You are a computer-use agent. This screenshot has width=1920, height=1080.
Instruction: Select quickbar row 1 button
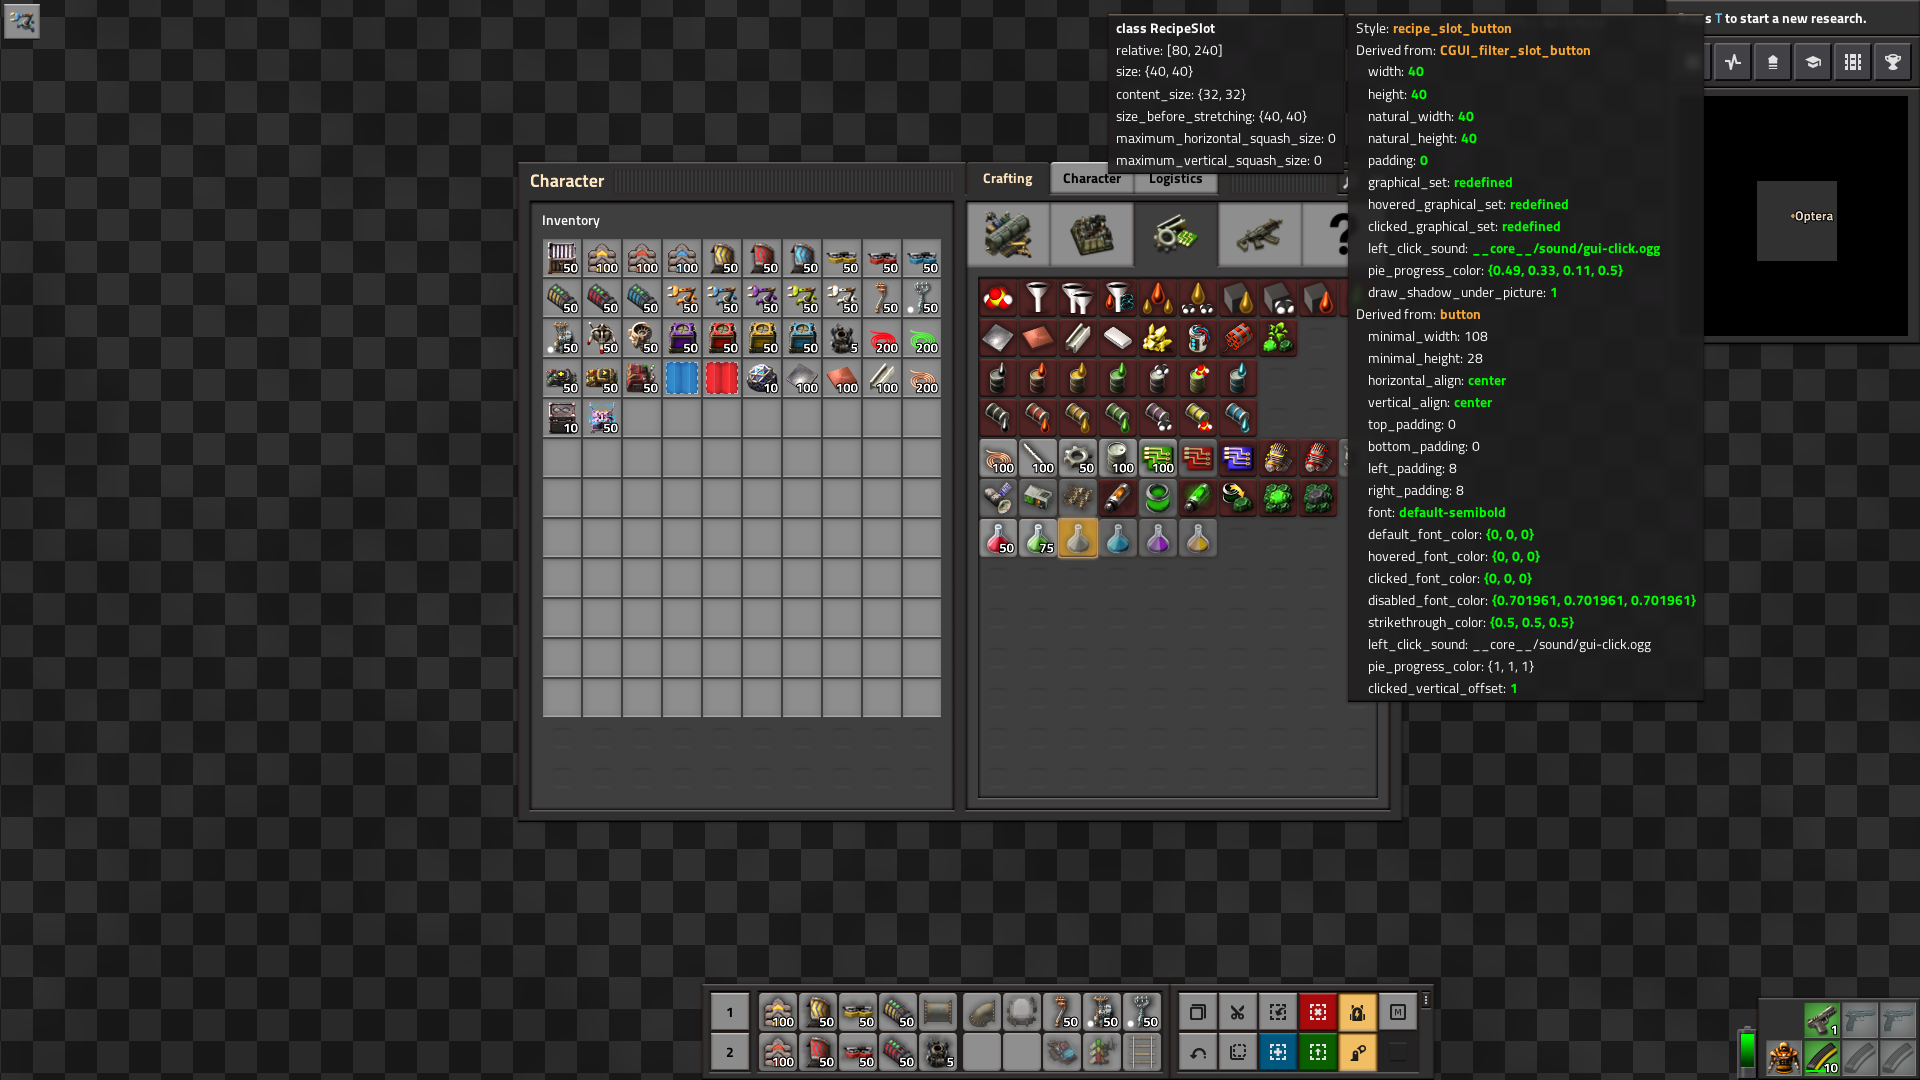[730, 1012]
